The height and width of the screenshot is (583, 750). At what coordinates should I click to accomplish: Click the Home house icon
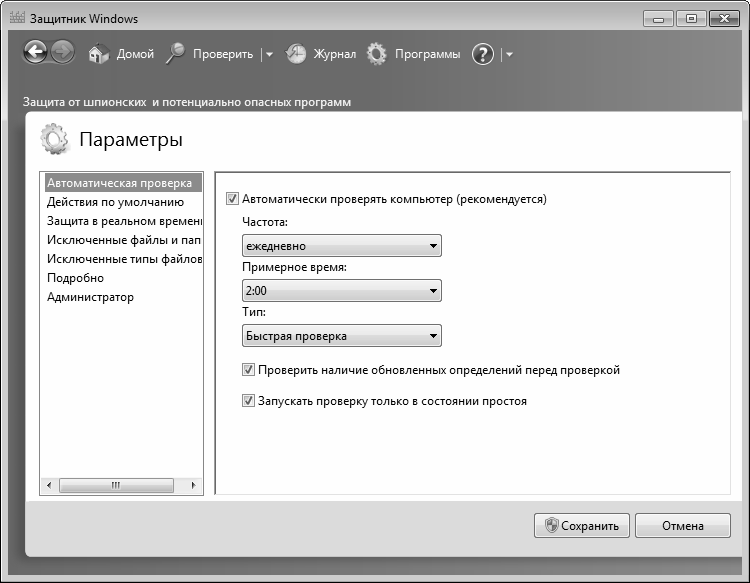coord(98,55)
